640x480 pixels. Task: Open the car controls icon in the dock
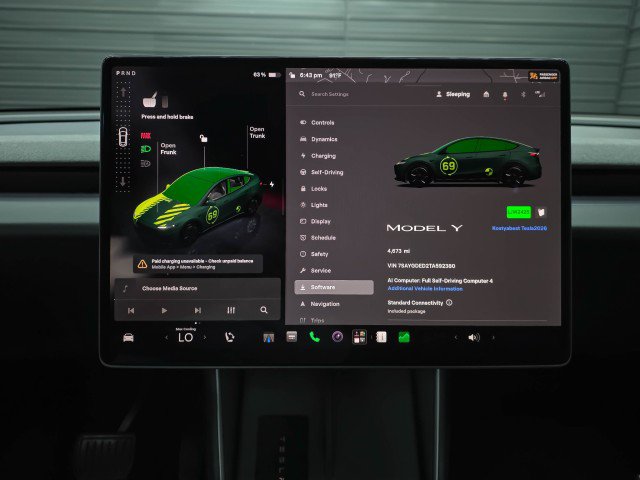128,338
